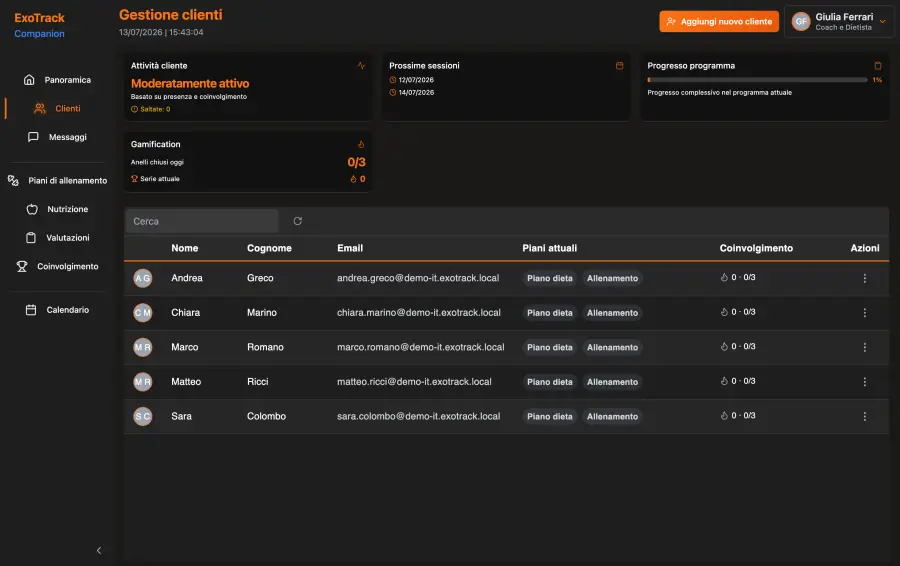
Task: Click Piano dieta tag for Andrea Greco
Action: (550, 278)
